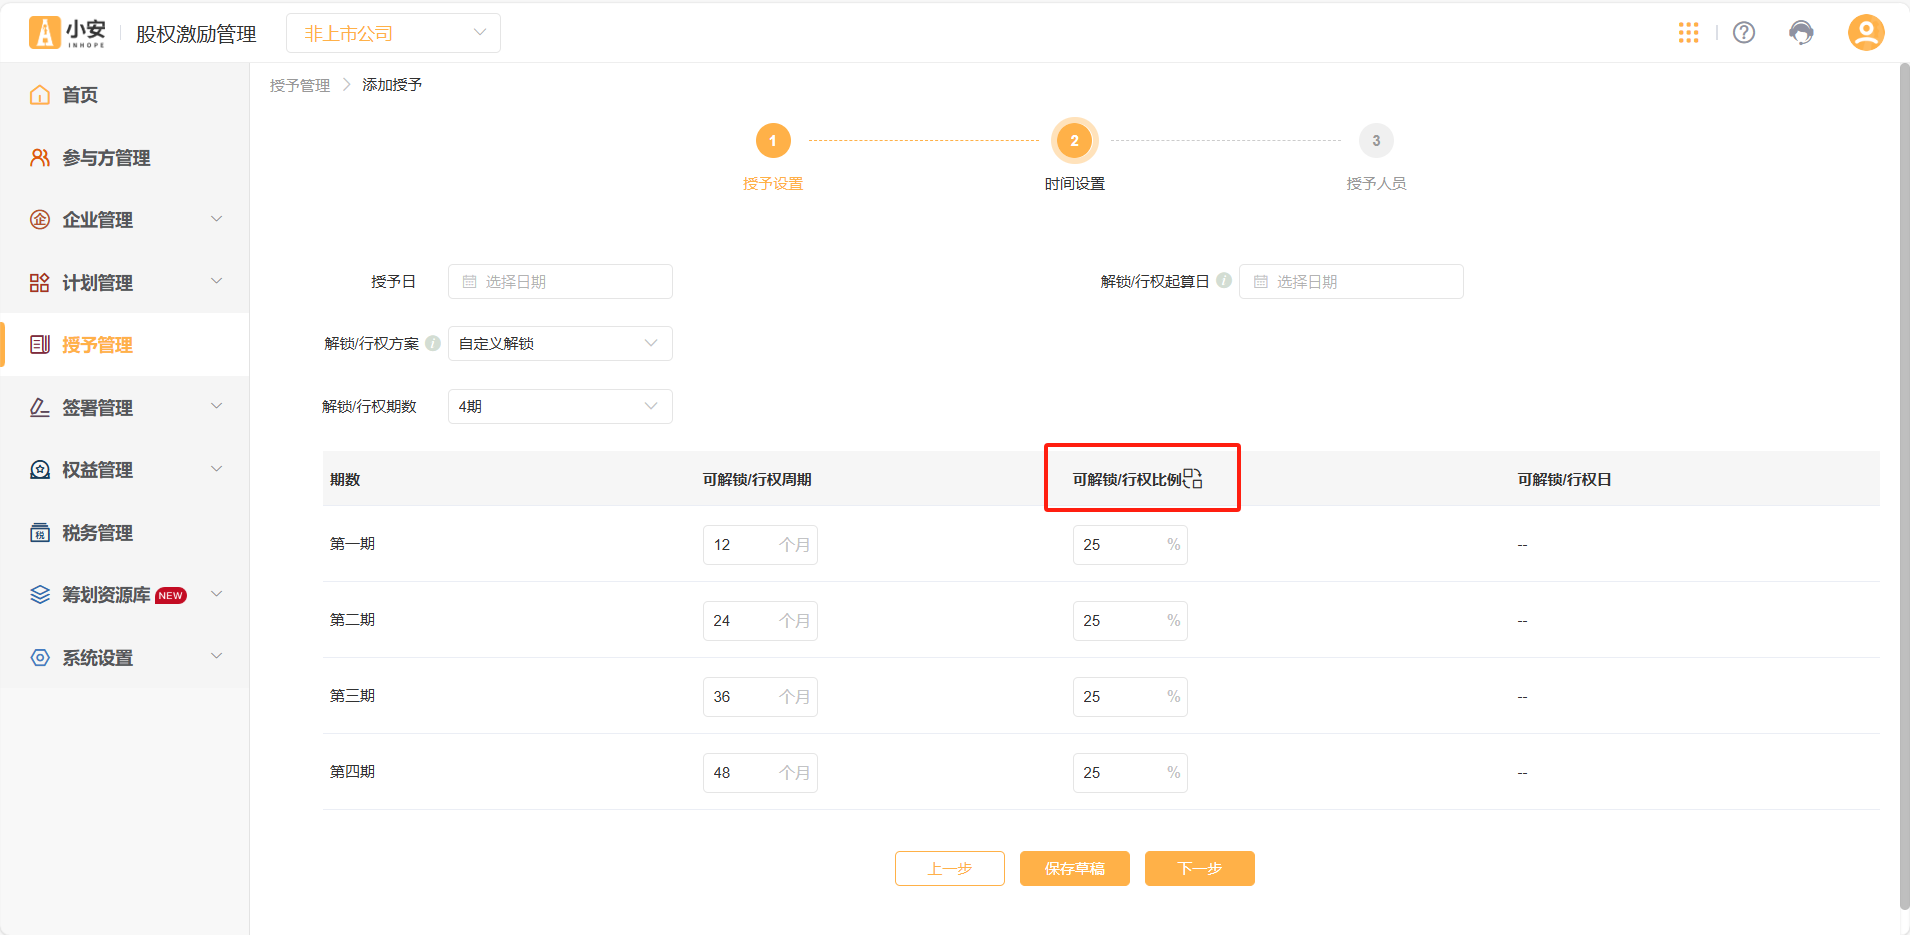Edit 第四期 period months field 48
This screenshot has height=935, width=1910.
click(760, 773)
